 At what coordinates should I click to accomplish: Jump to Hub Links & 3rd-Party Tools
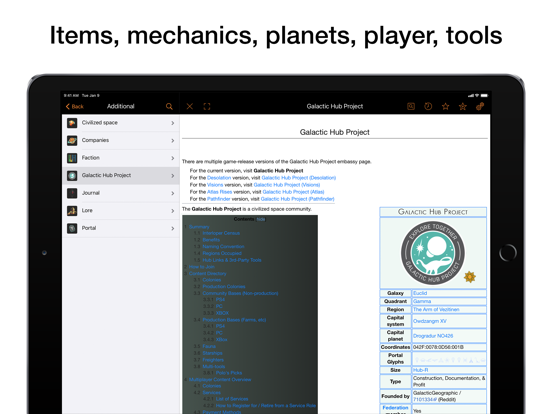tap(232, 260)
